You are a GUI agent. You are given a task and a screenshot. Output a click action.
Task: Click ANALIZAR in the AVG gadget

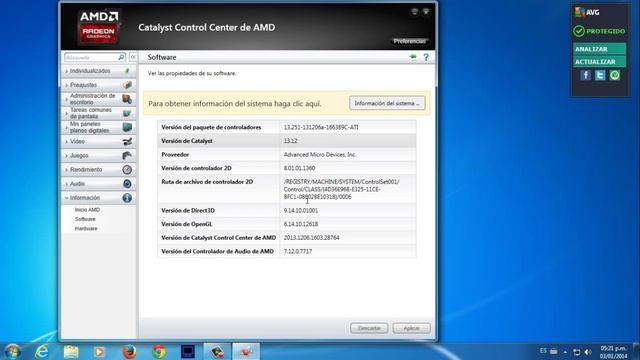point(600,49)
